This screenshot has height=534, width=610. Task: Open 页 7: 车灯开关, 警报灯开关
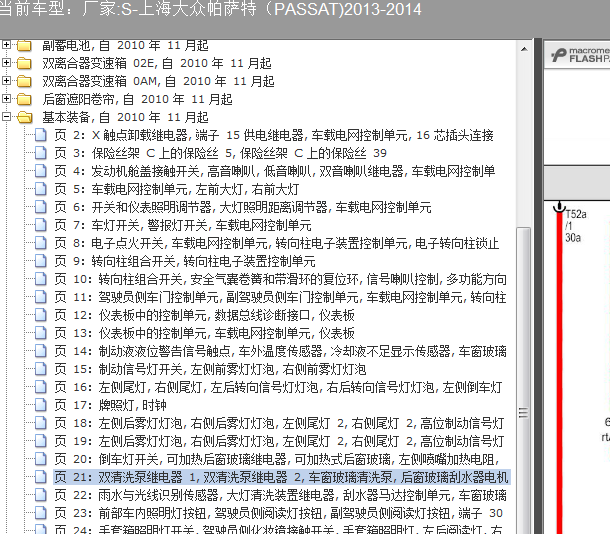pyautogui.click(x=183, y=225)
